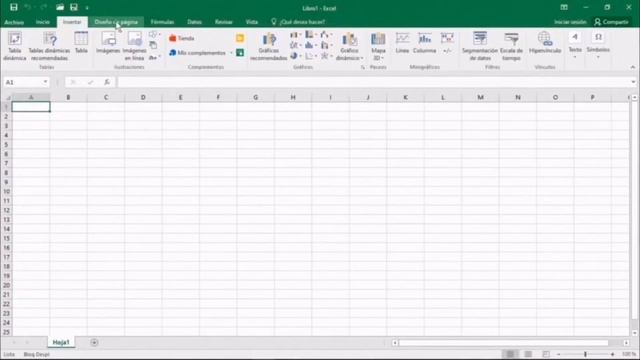The image size is (640, 360).
Task: Click the Insert function fx icon
Action: point(107,82)
